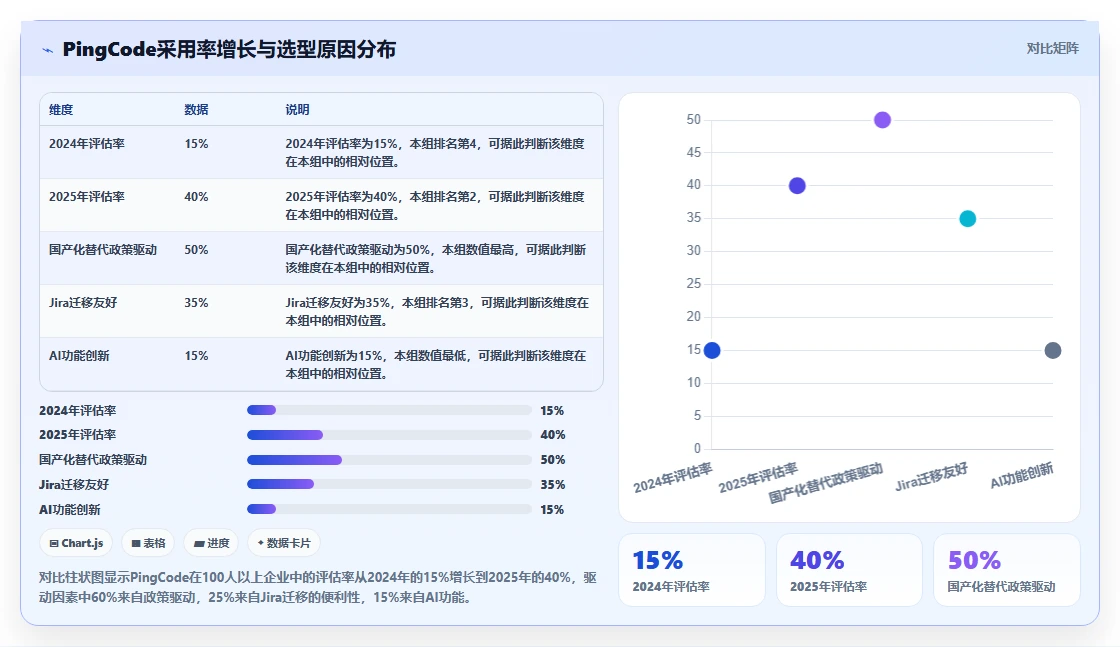This screenshot has height=647, width=1120.
Task: Click the chart point for 2025年评估率
Action: [797, 186]
